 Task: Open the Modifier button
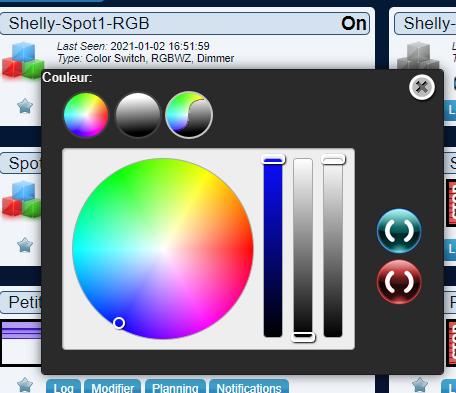click(112, 387)
